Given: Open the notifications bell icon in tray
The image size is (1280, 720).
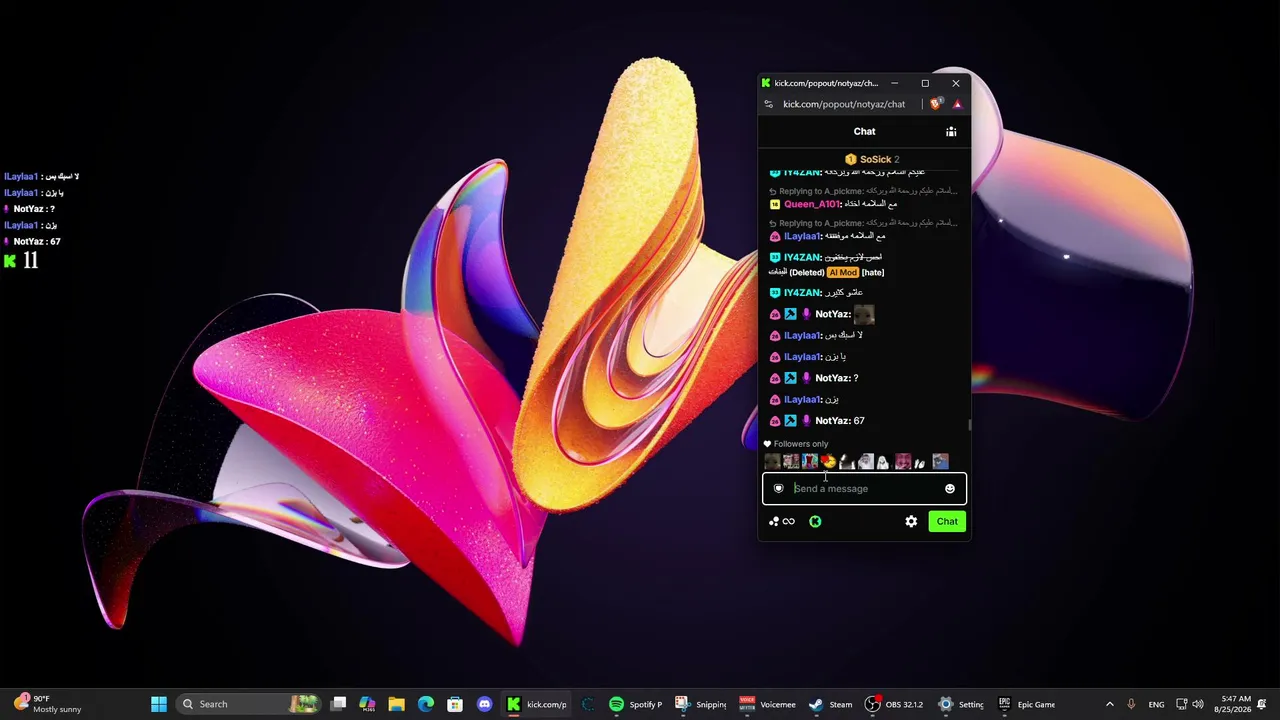Looking at the screenshot, I should [x=1263, y=704].
